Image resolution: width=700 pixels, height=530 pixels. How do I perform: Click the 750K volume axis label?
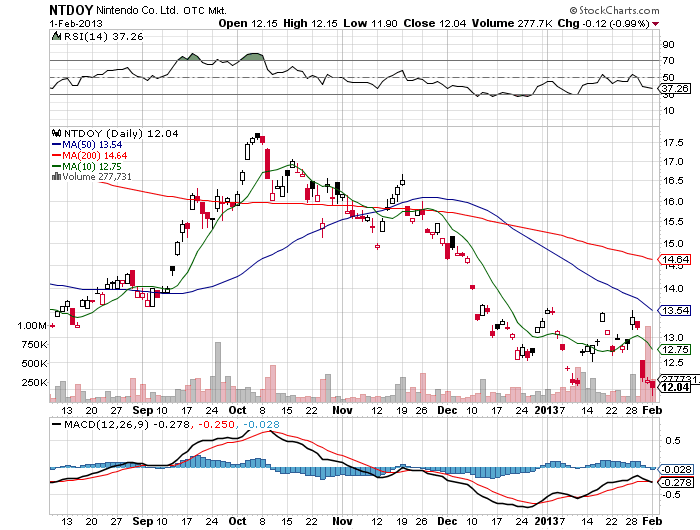pyautogui.click(x=34, y=345)
